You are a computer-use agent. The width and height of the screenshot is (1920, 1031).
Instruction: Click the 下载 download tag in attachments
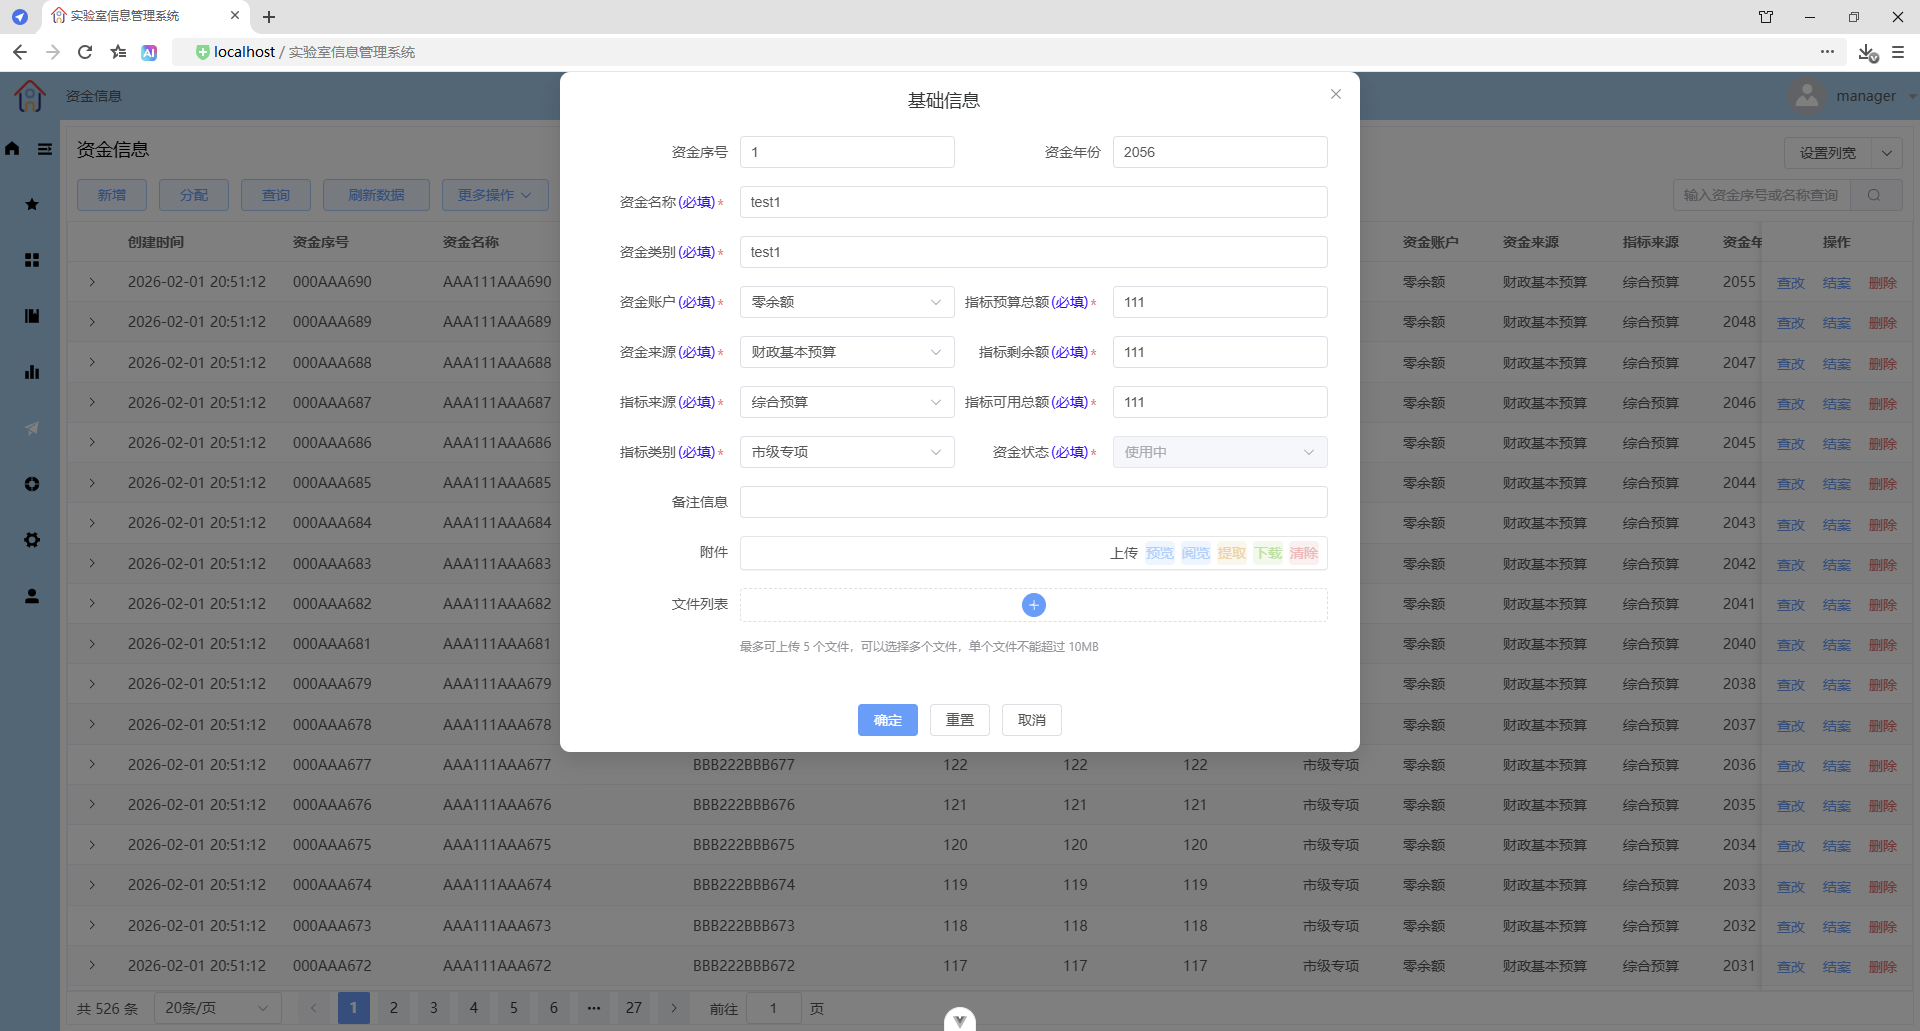[x=1268, y=553]
